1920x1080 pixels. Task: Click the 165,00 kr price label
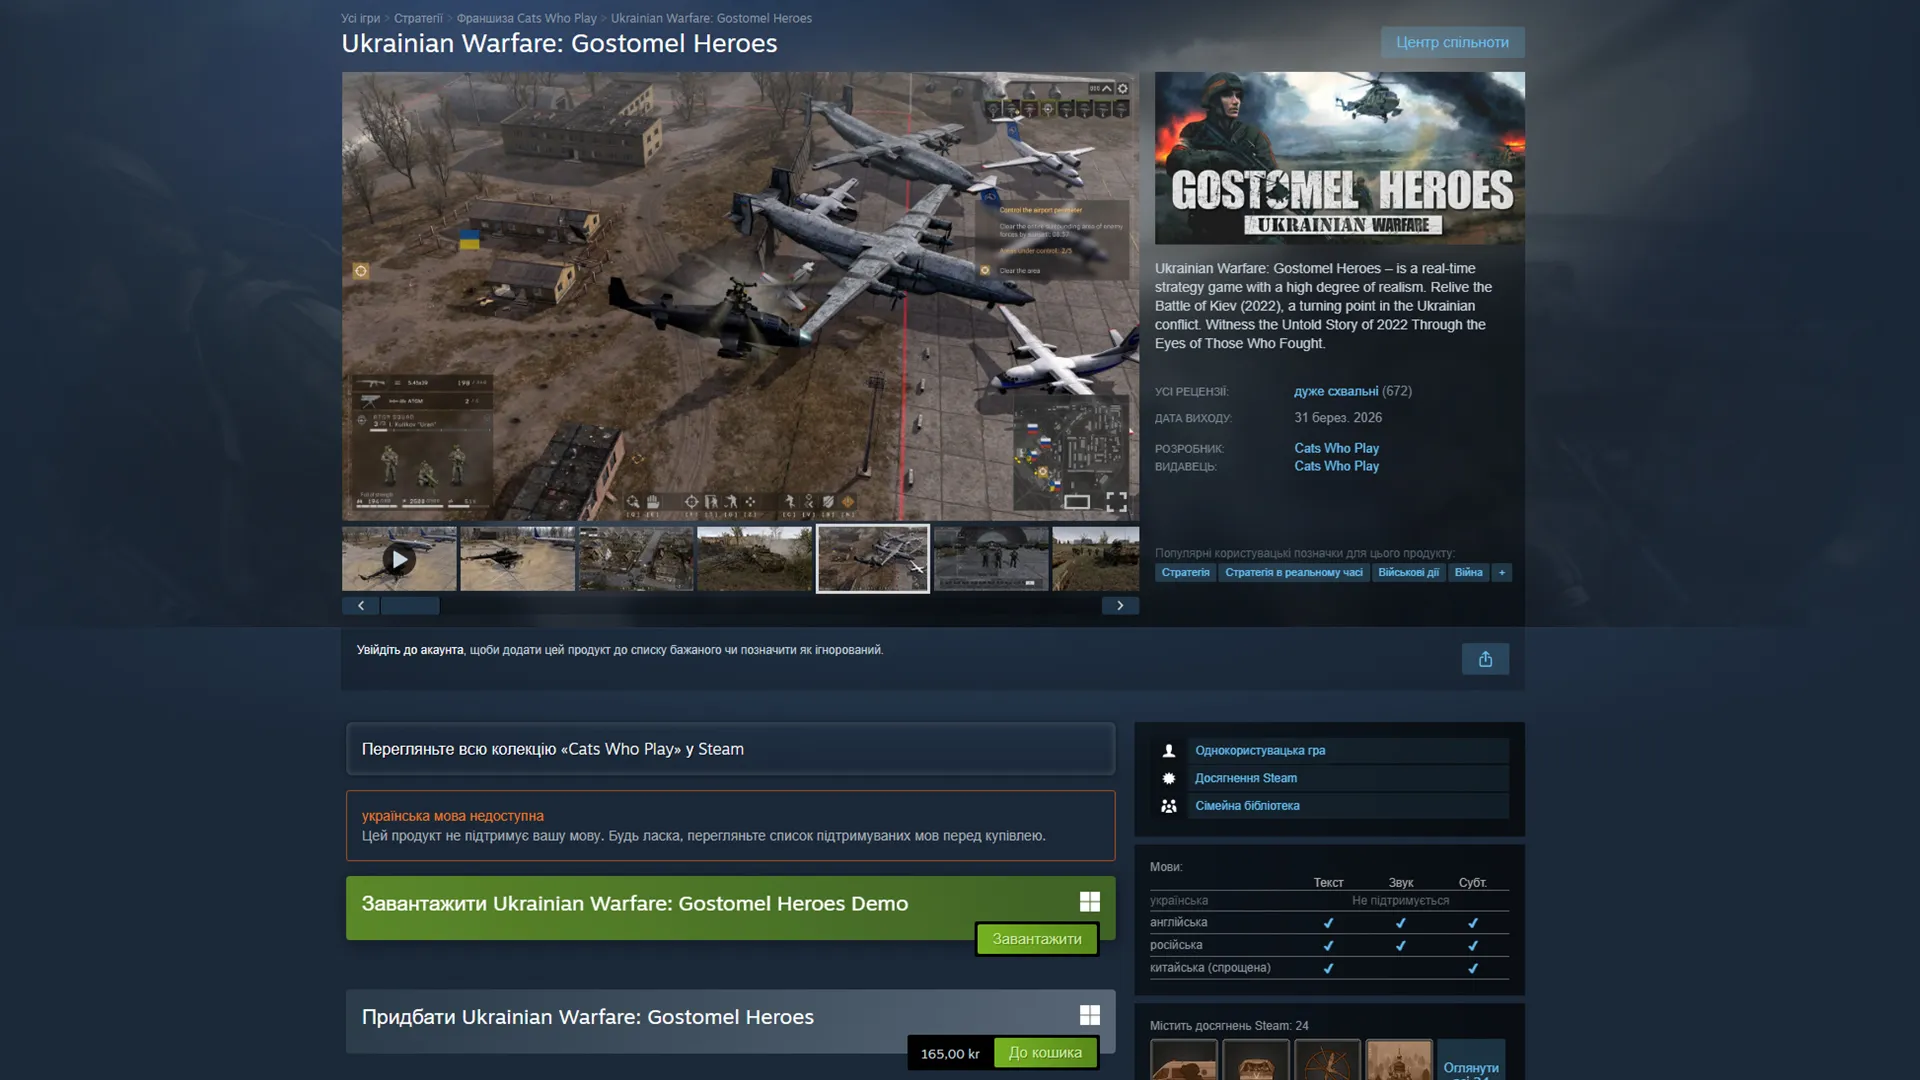coord(950,1054)
